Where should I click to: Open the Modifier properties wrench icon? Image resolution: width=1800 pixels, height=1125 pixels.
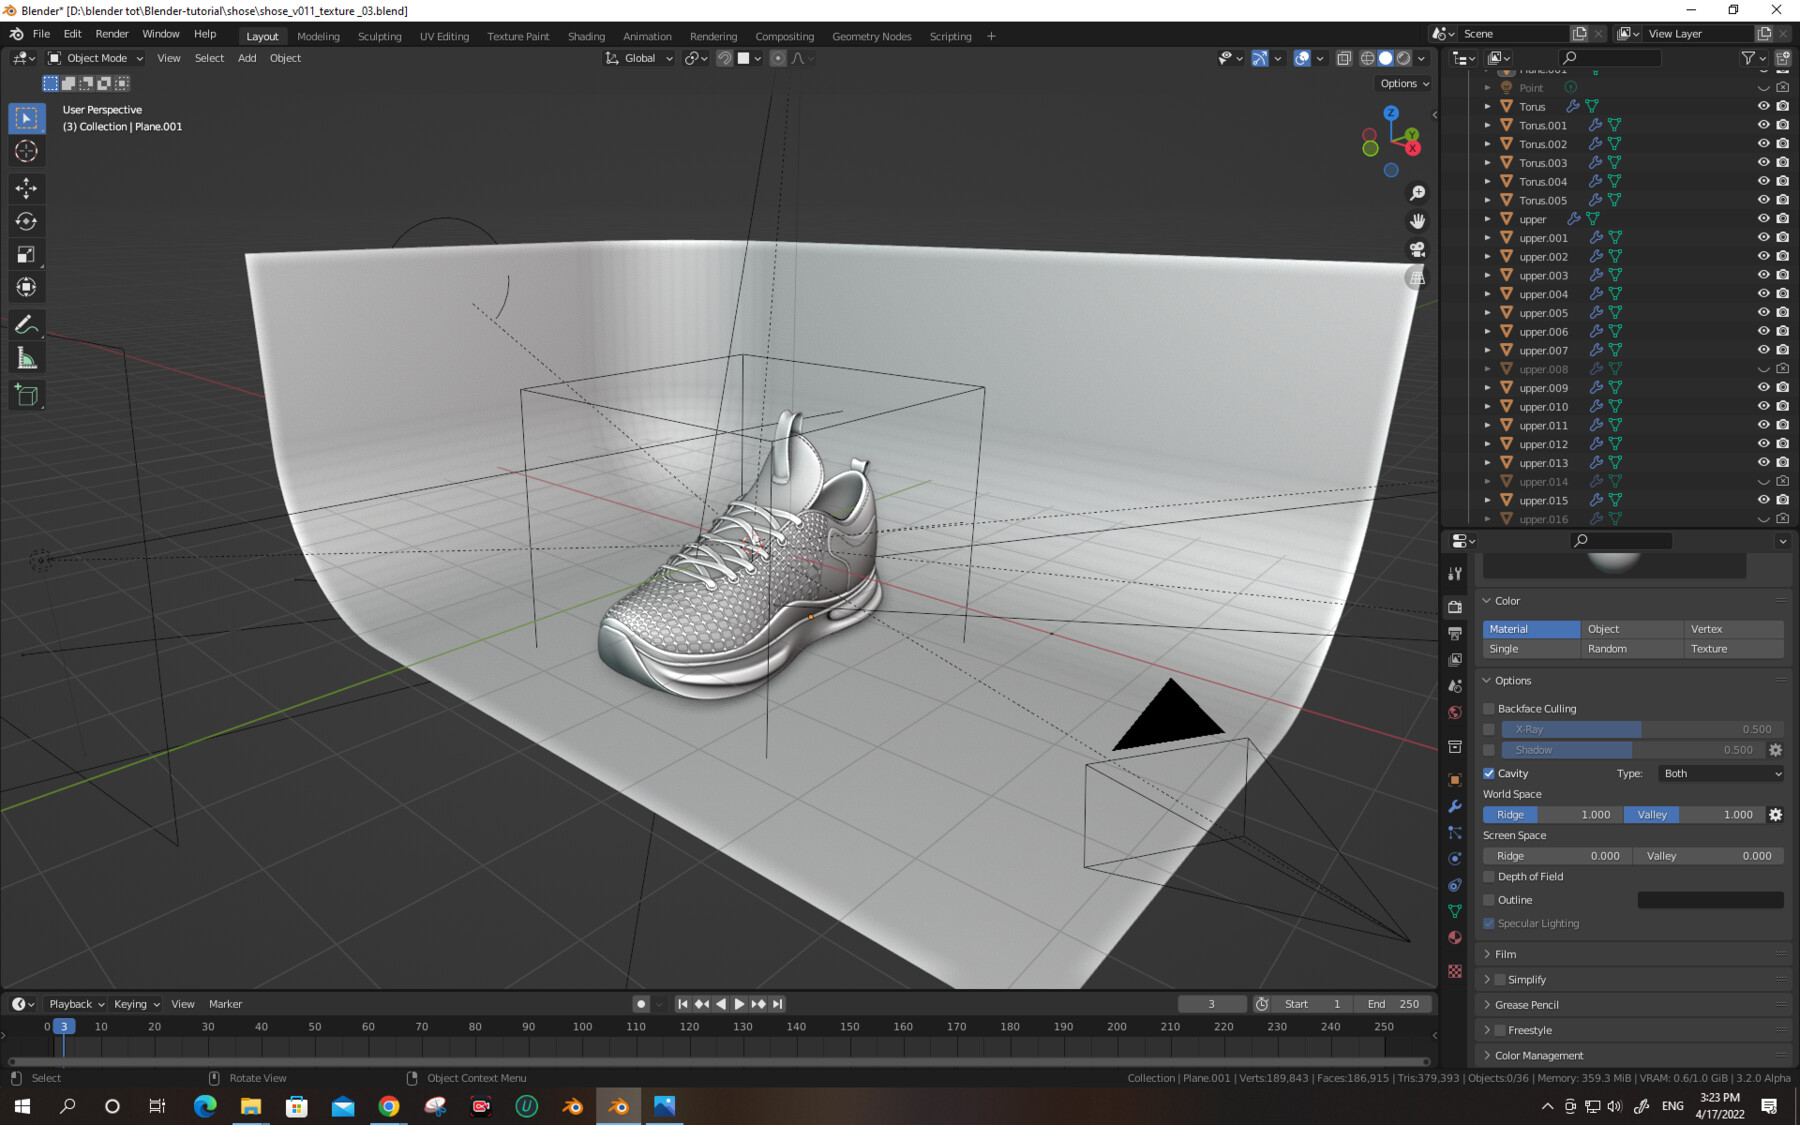(1455, 806)
